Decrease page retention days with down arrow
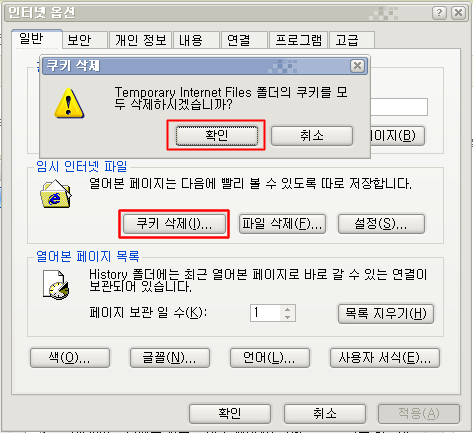The image size is (473, 433). pyautogui.click(x=288, y=317)
